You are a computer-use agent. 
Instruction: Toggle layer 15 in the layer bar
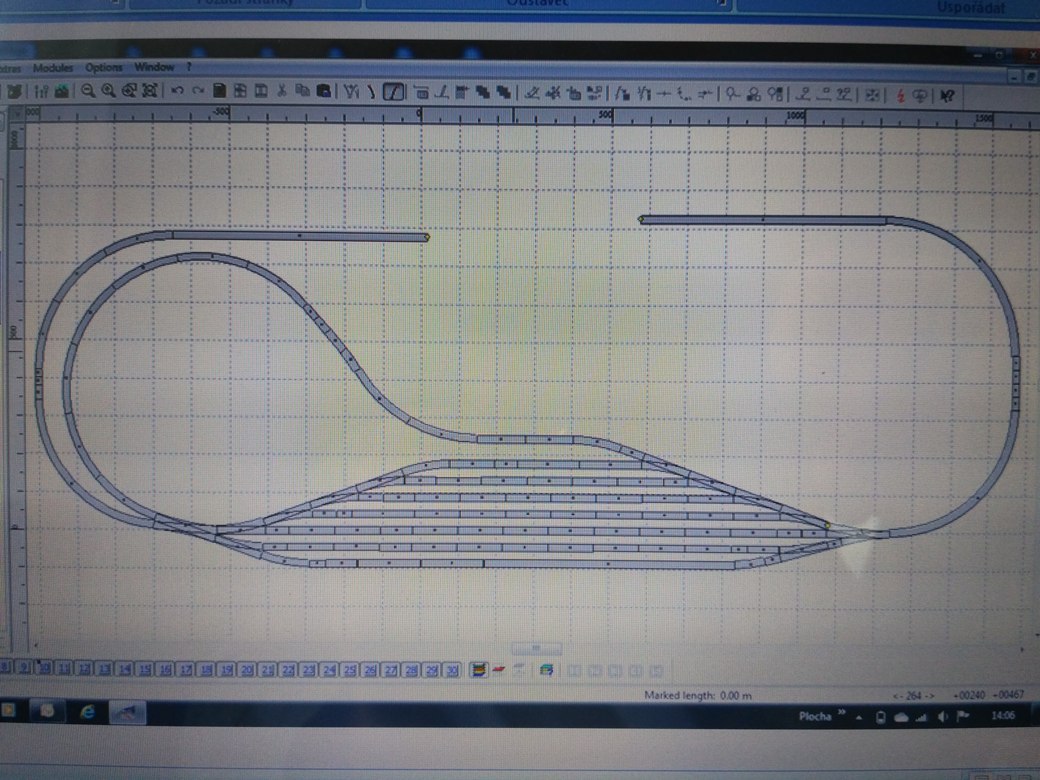pos(145,670)
